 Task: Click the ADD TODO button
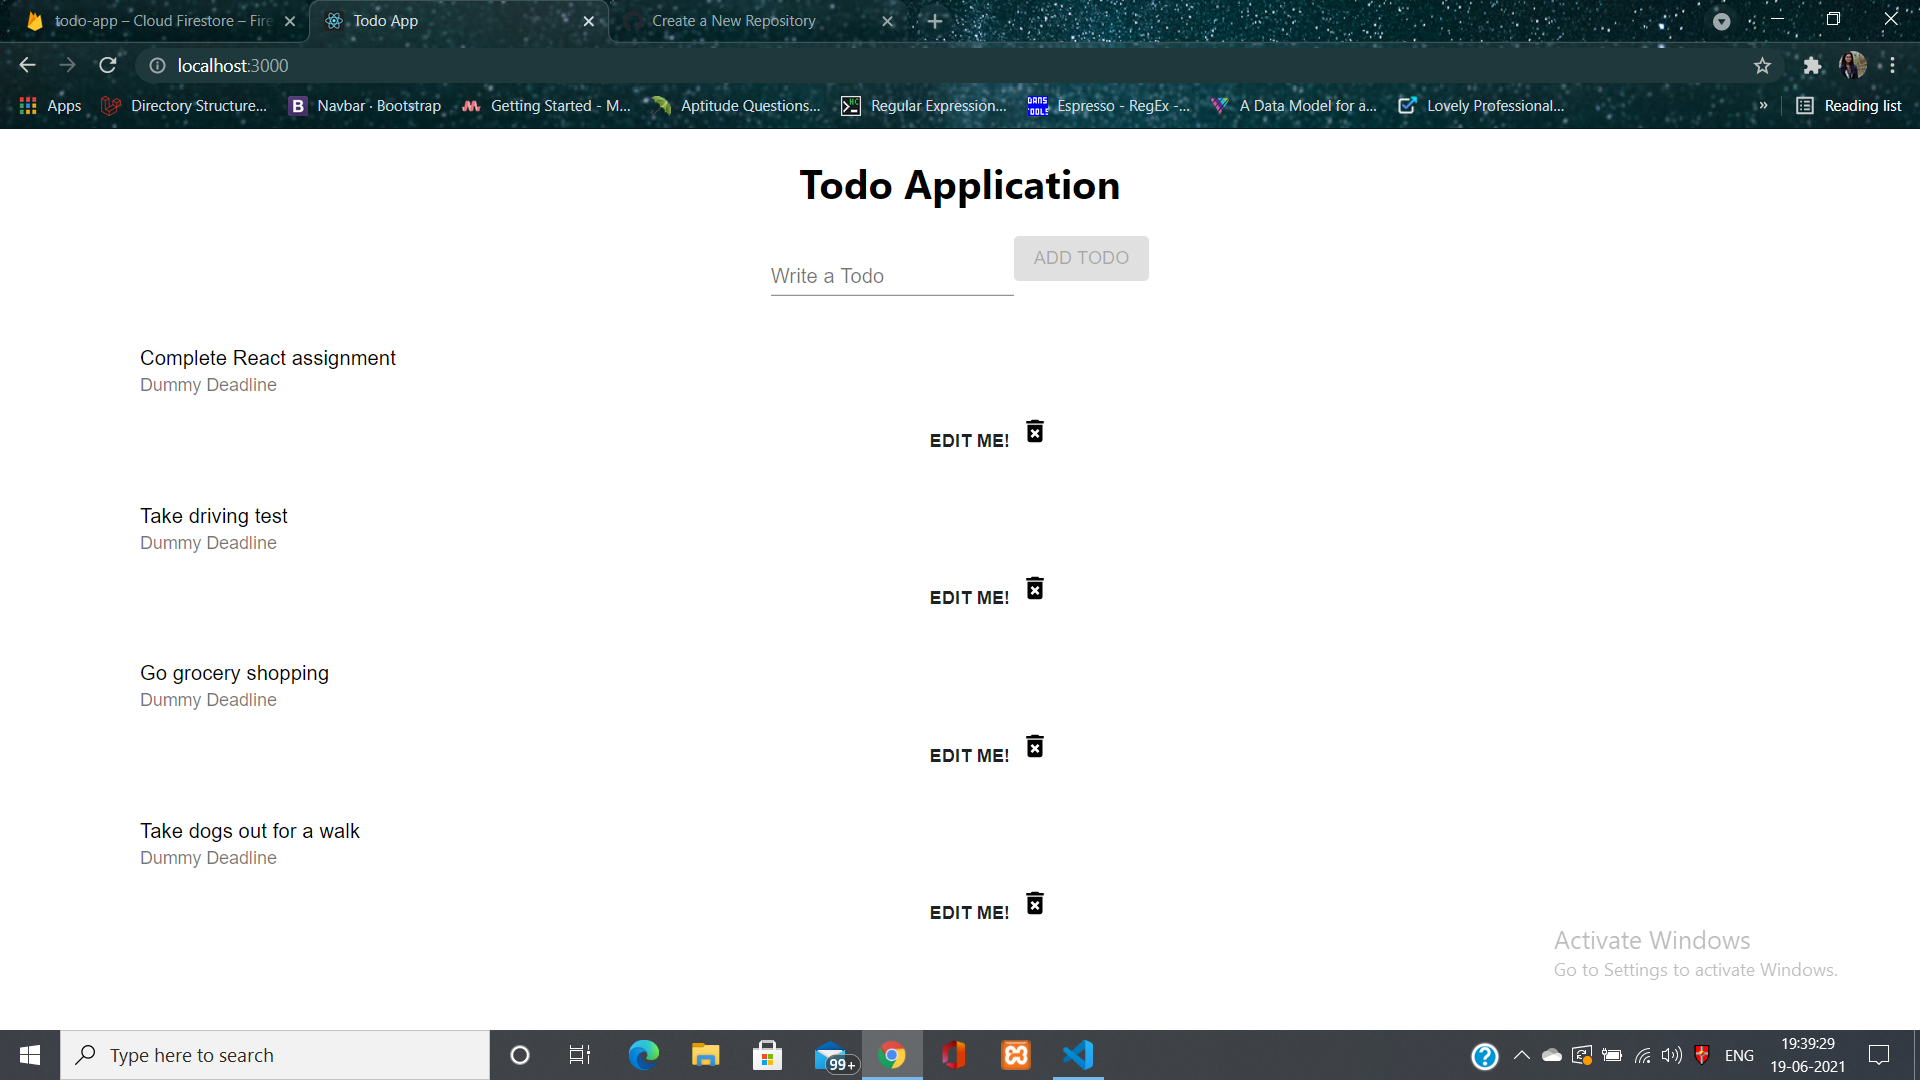(x=1081, y=257)
